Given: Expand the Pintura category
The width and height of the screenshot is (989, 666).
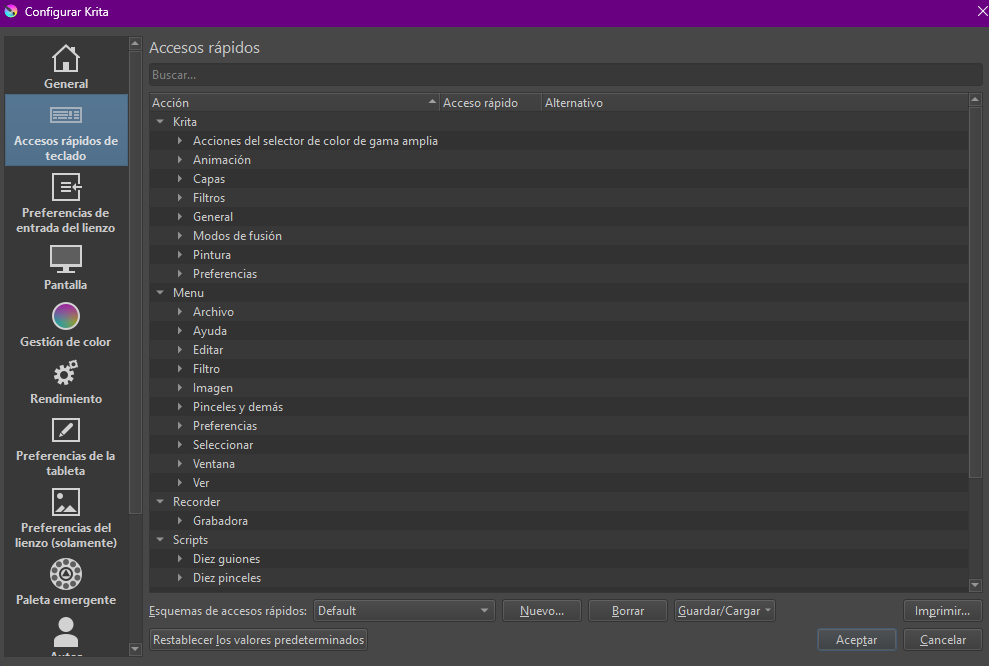Looking at the screenshot, I should [x=180, y=255].
